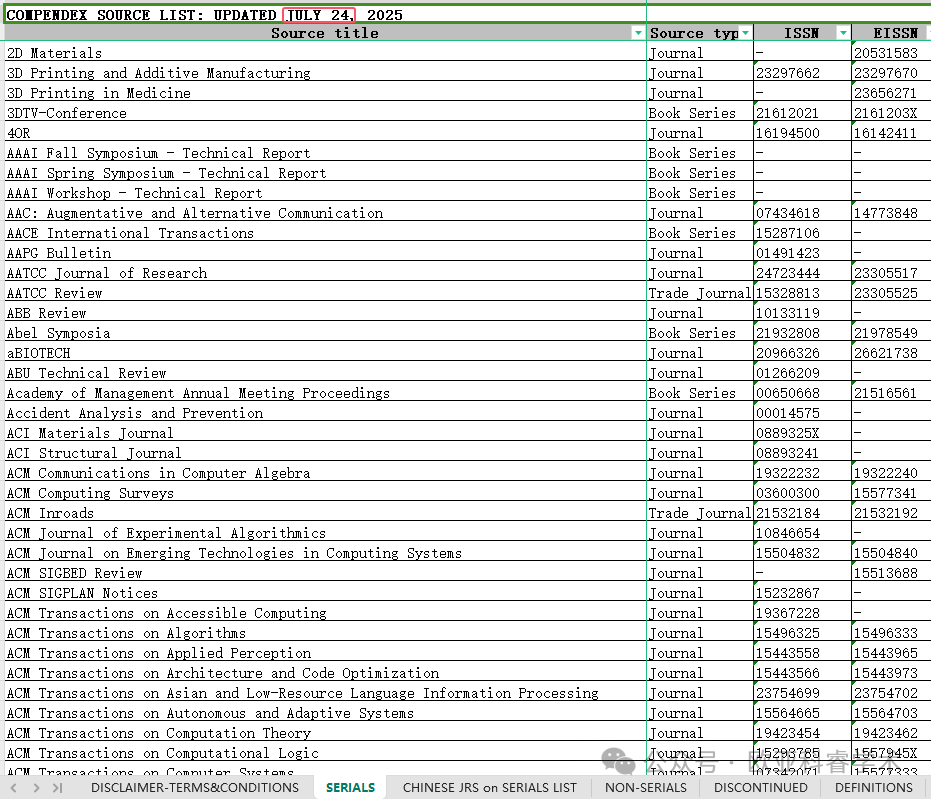Screen dimensions: 931x799
Task: Select 'AAAI Fall Symposium - Technical Report' cell
Action: point(325,153)
